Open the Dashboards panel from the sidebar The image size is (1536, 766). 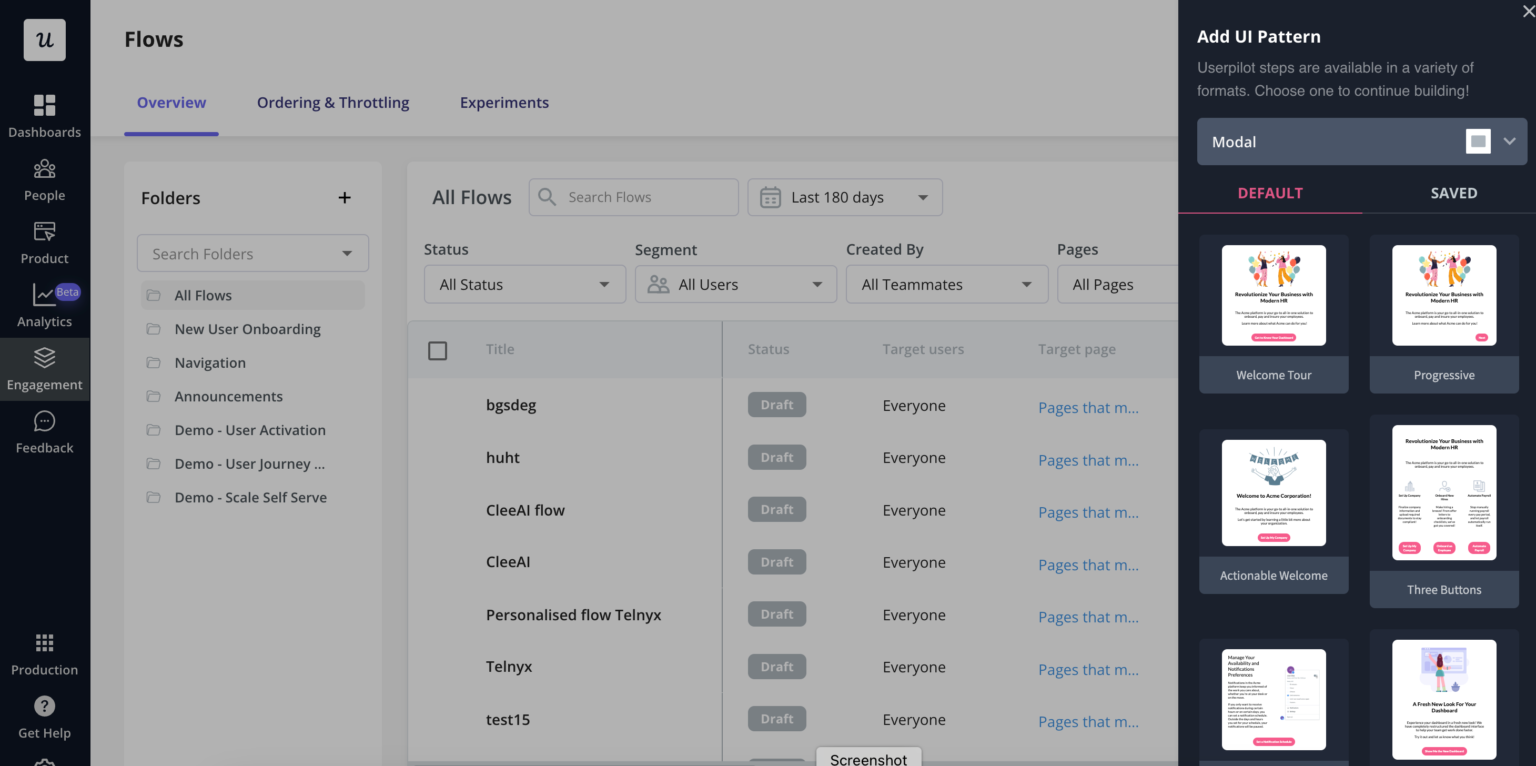(x=44, y=113)
